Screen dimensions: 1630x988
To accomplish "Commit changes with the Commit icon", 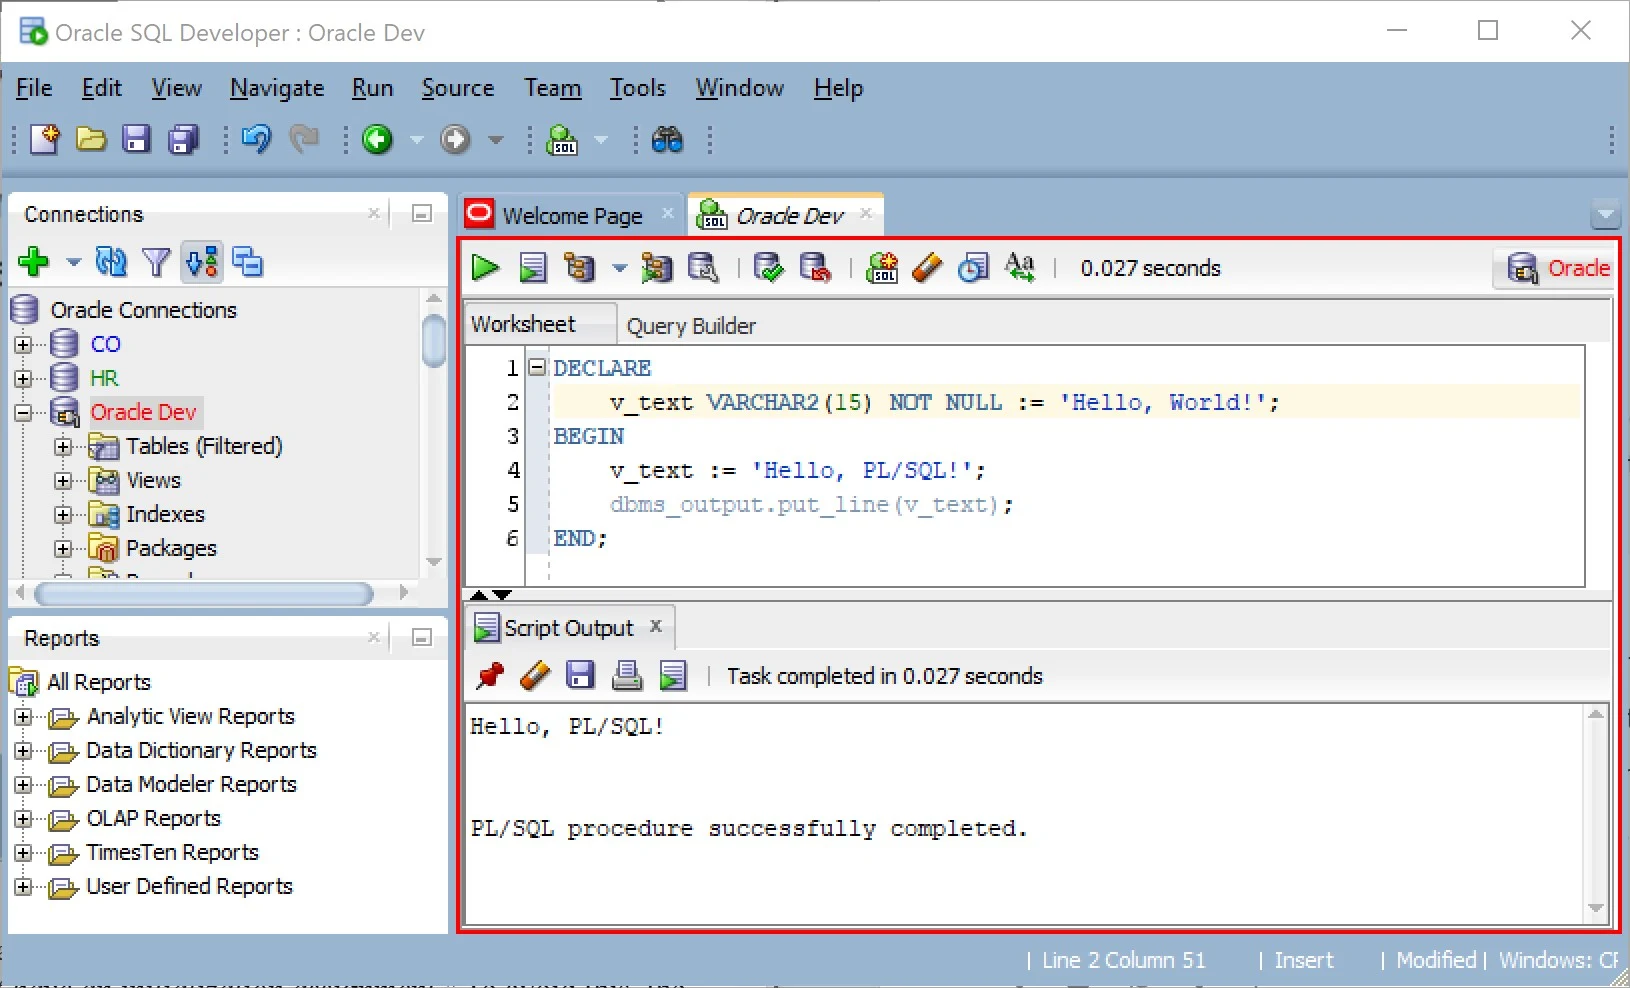I will point(769,267).
